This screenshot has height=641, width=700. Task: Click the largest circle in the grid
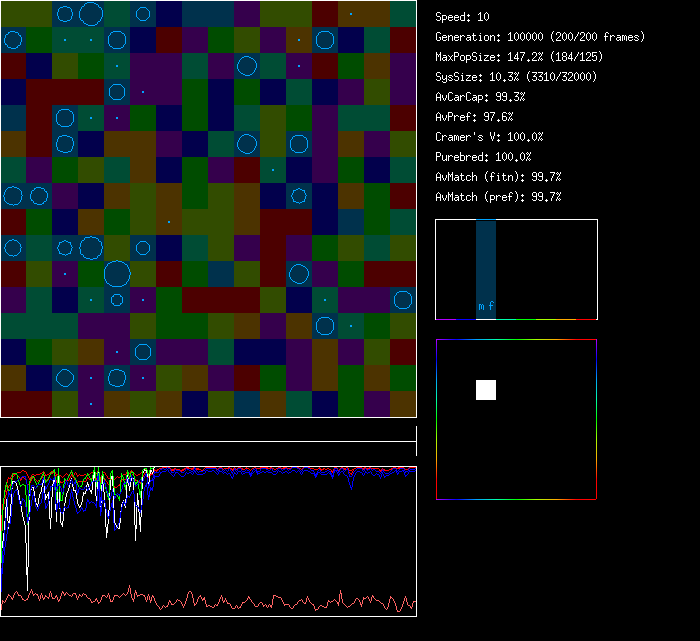pos(117,273)
